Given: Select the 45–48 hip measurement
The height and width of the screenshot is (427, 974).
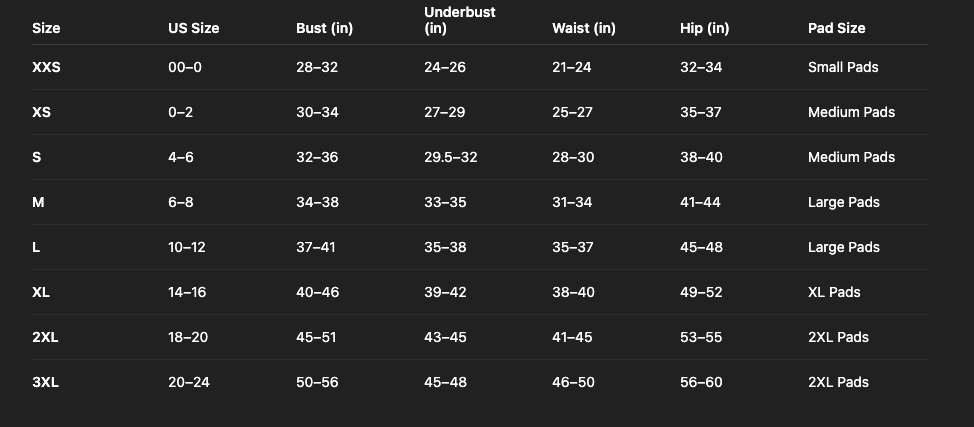Looking at the screenshot, I should pyautogui.click(x=701, y=247).
